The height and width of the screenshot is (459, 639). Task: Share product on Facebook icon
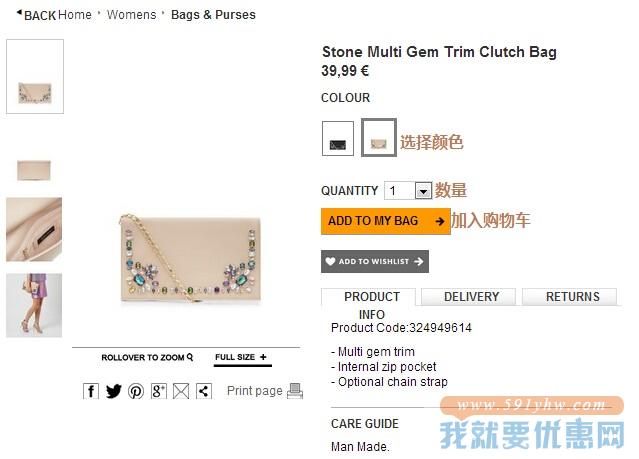91,391
